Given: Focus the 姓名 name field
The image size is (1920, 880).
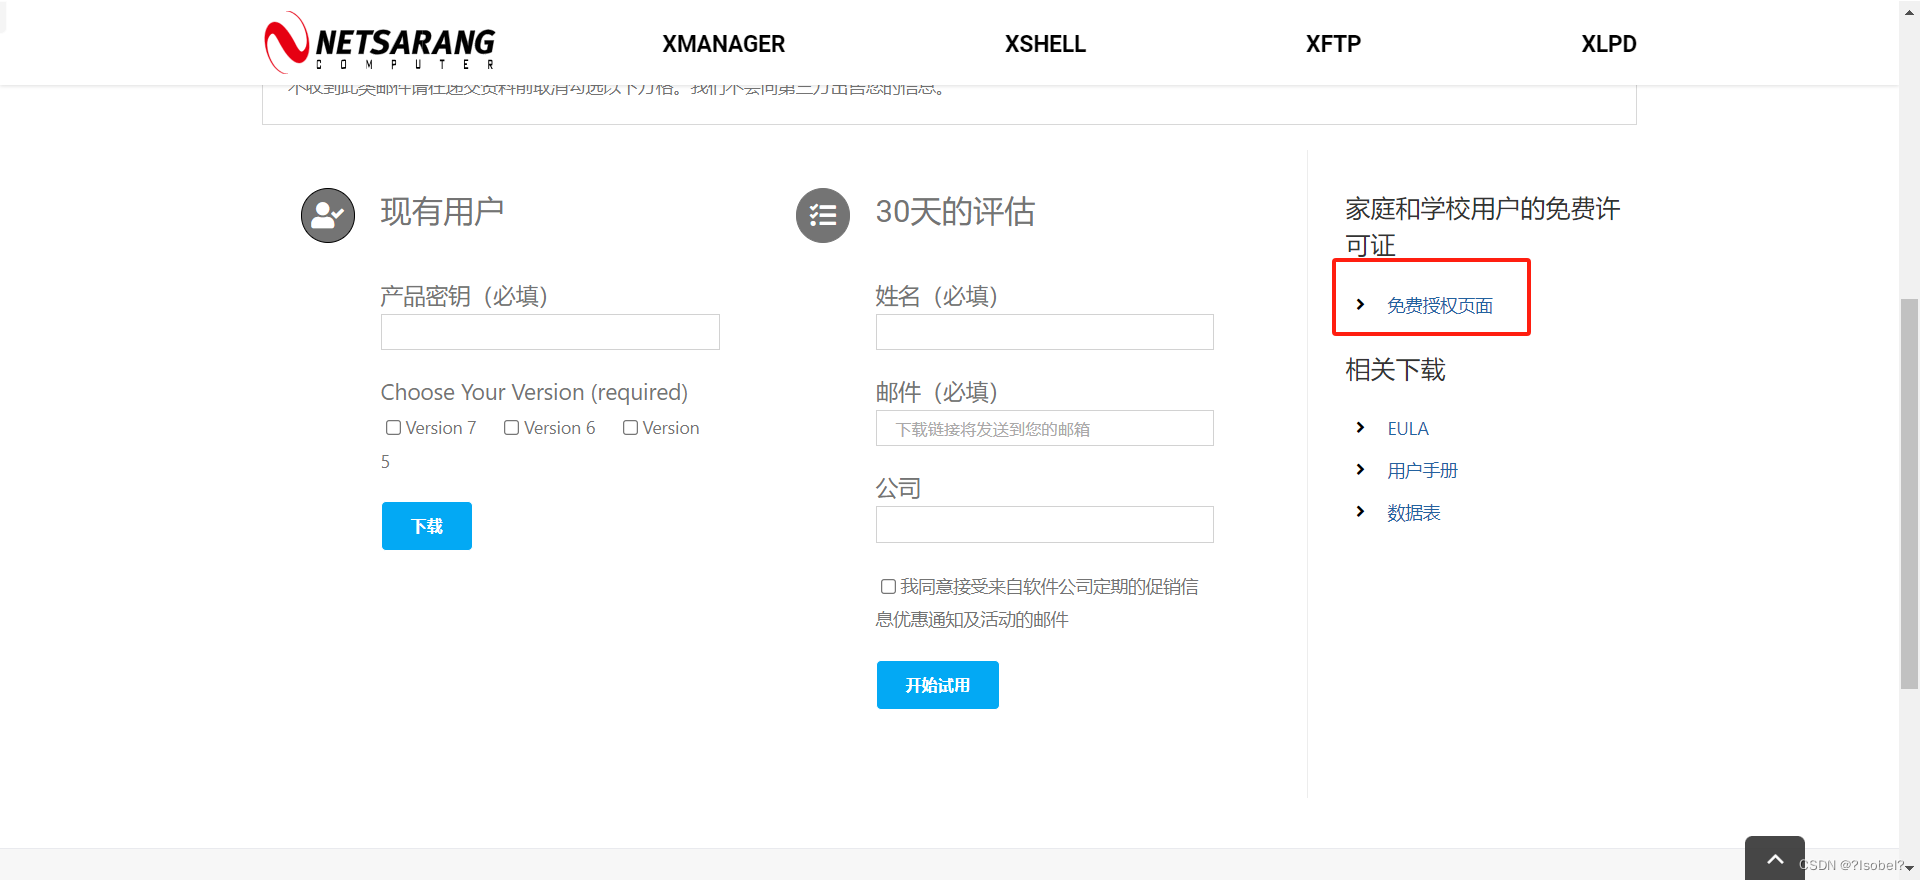Looking at the screenshot, I should (1045, 332).
